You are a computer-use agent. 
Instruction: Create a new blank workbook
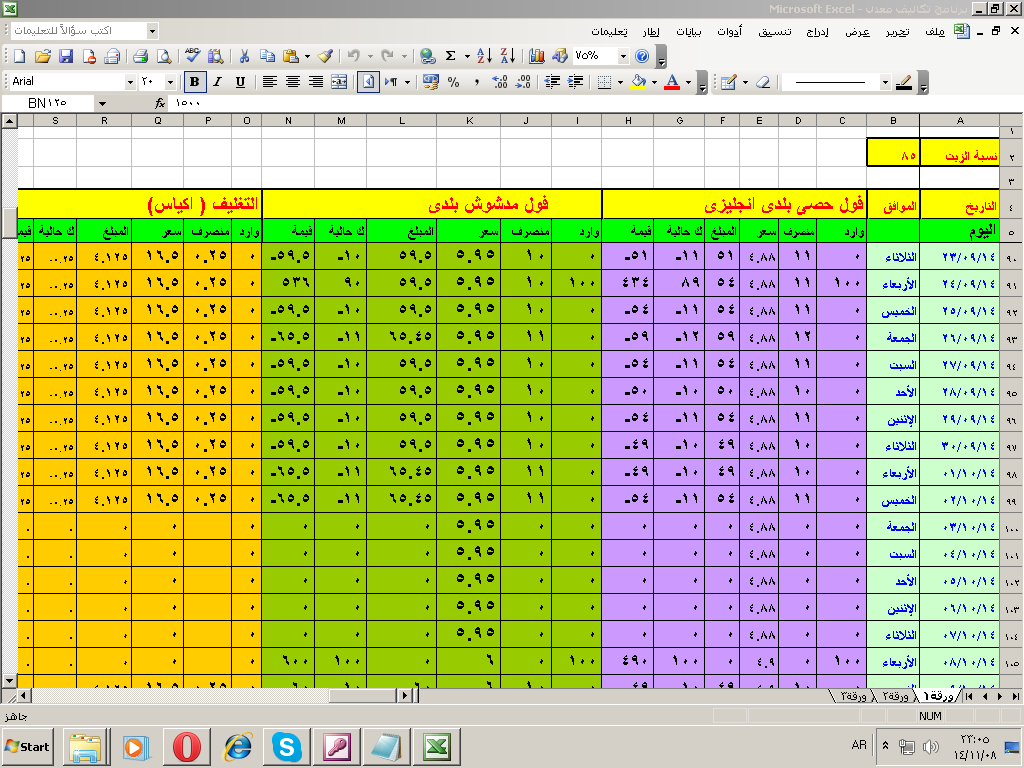point(20,56)
